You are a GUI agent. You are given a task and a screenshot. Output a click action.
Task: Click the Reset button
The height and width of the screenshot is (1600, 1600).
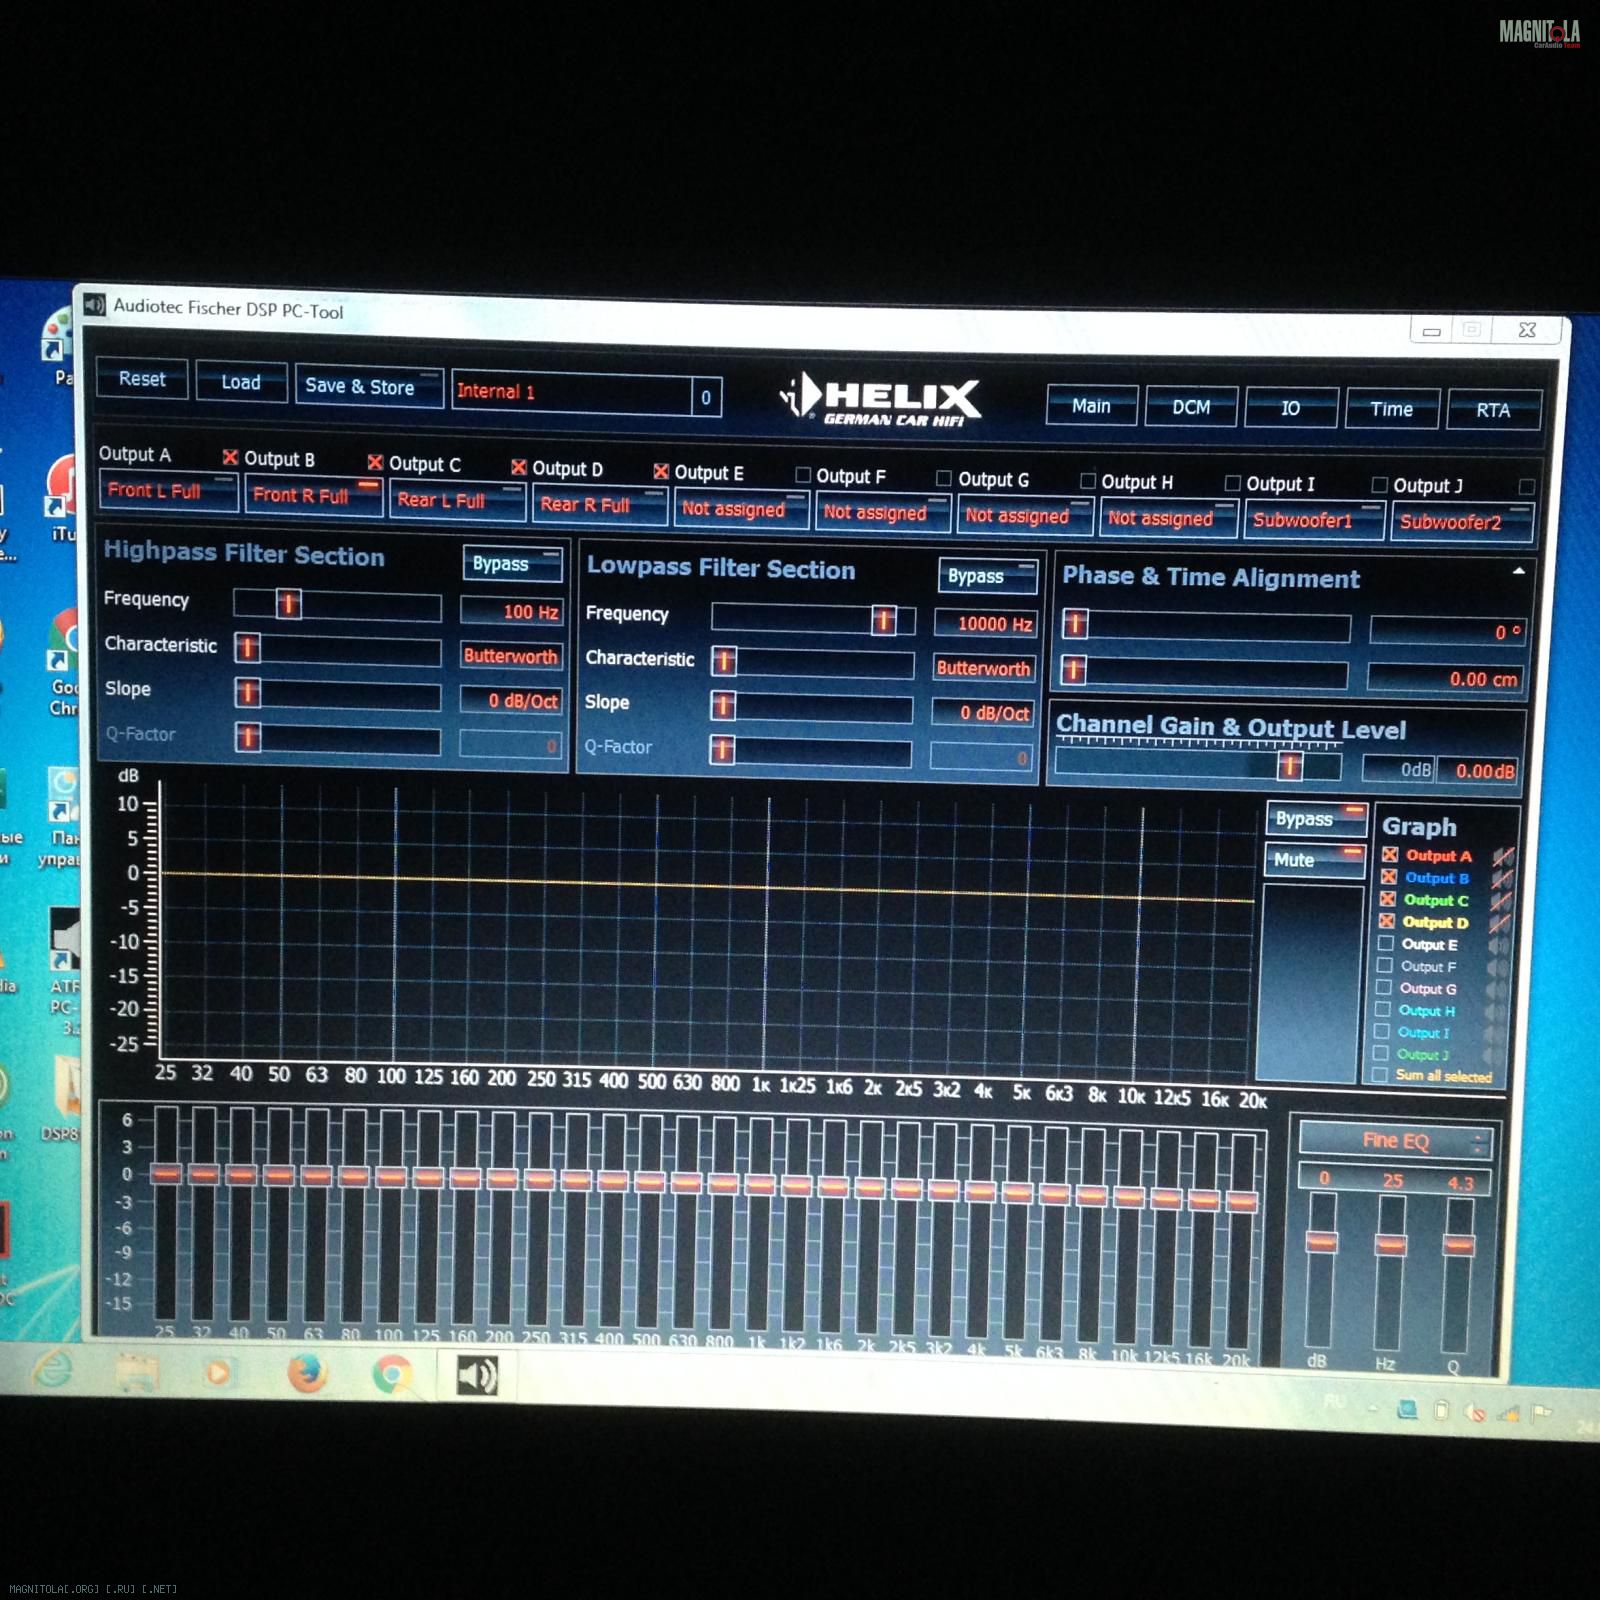click(142, 379)
